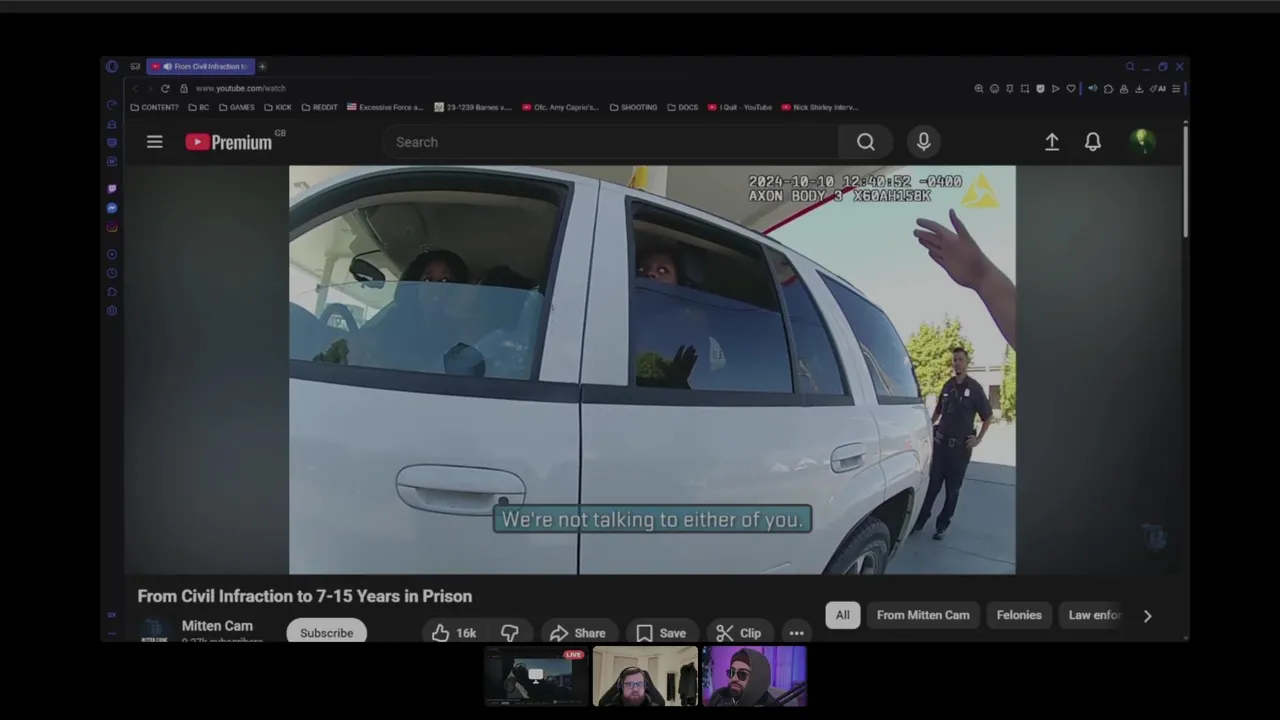Click the browser zoom magnifier icon
Image resolution: width=1280 pixels, height=720 pixels.
tap(979, 88)
